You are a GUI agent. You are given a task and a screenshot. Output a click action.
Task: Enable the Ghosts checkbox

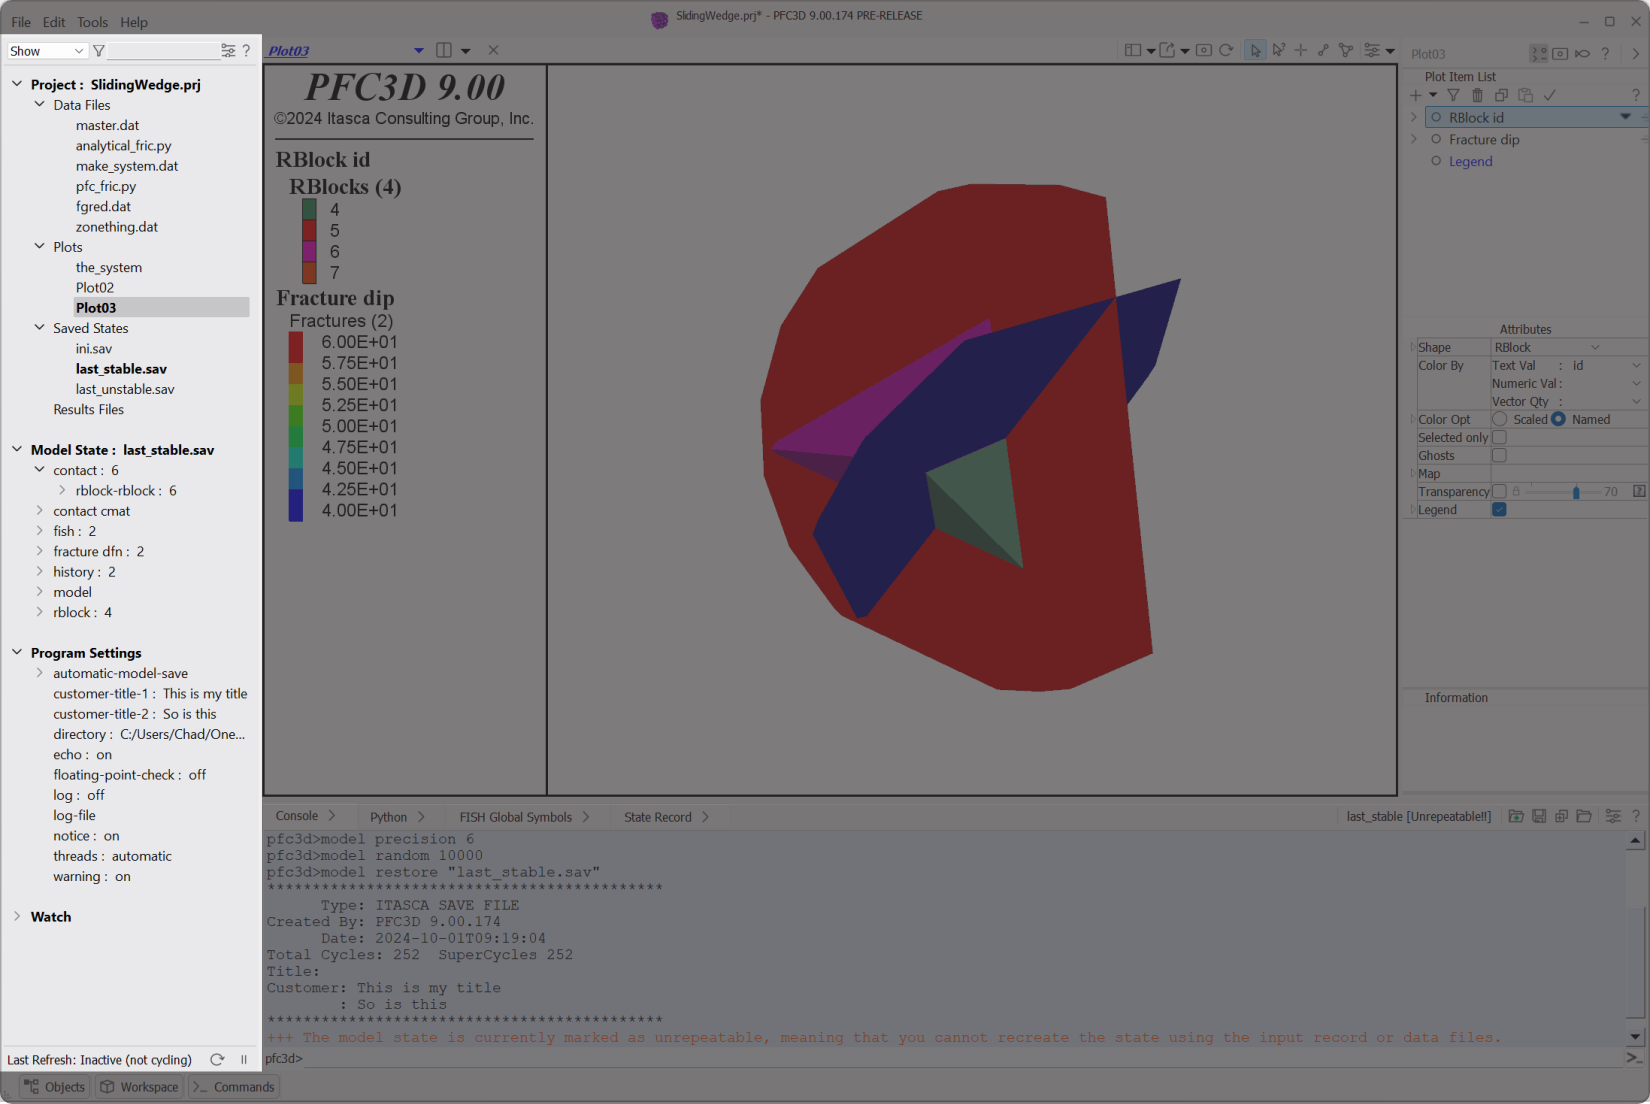click(x=1499, y=456)
